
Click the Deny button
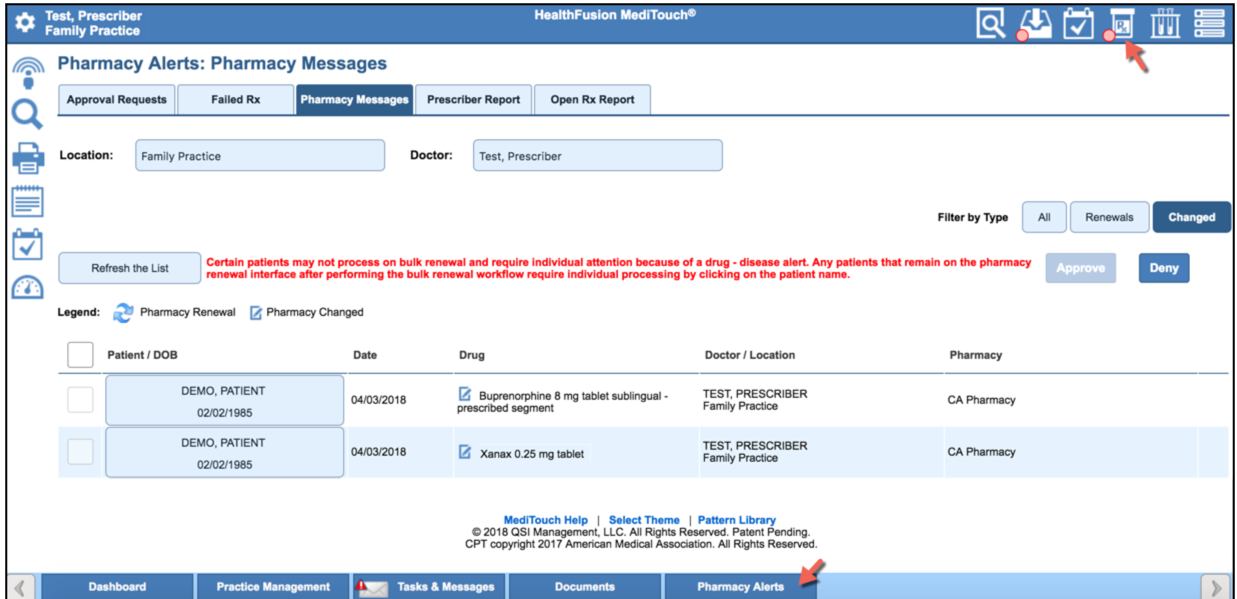coord(1163,267)
